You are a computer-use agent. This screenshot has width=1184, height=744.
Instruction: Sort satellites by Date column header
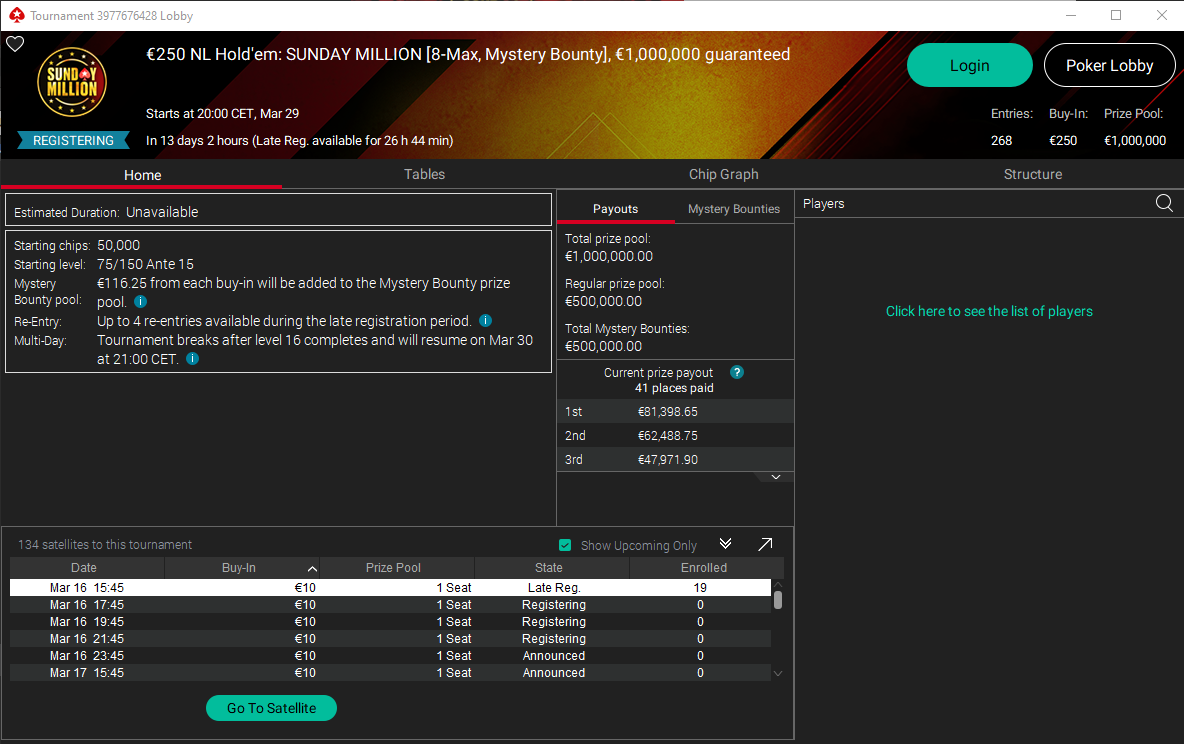(x=85, y=567)
